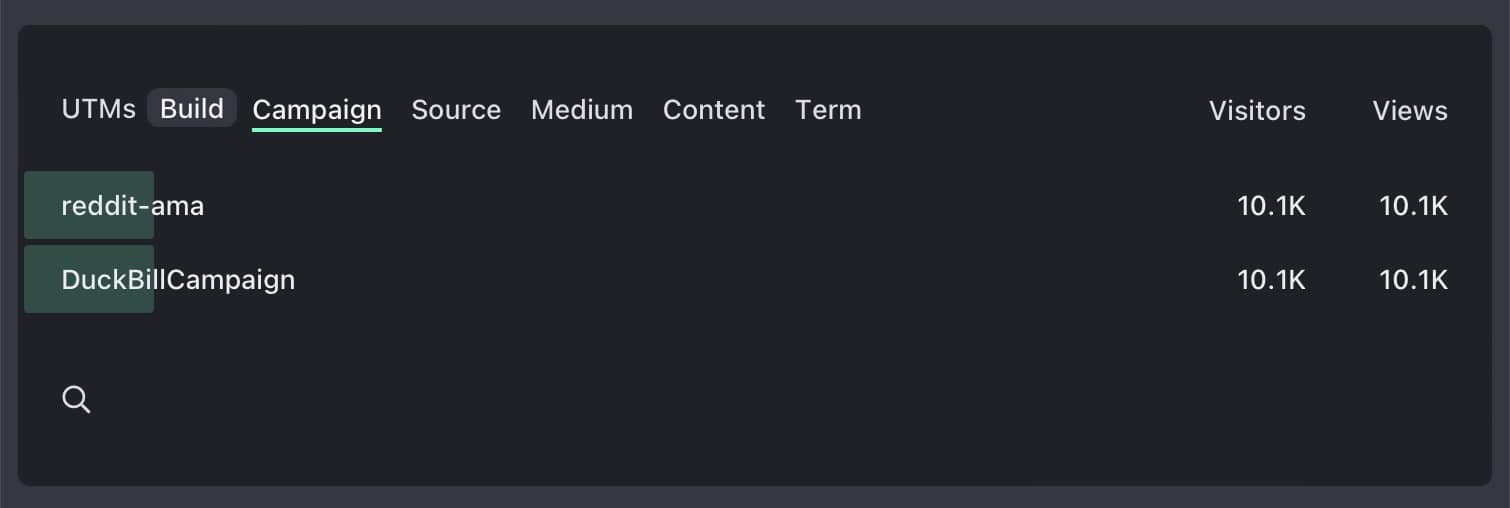The image size is (1510, 508).
Task: Click the Build UTM button
Action: point(192,108)
